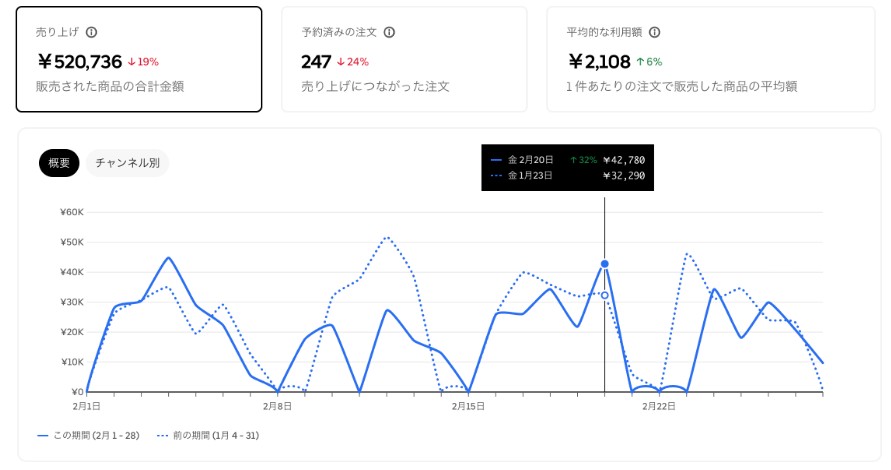Image resolution: width=891 pixels, height=470 pixels.
Task: Click the ¥60K y-axis label
Action: (x=72, y=212)
